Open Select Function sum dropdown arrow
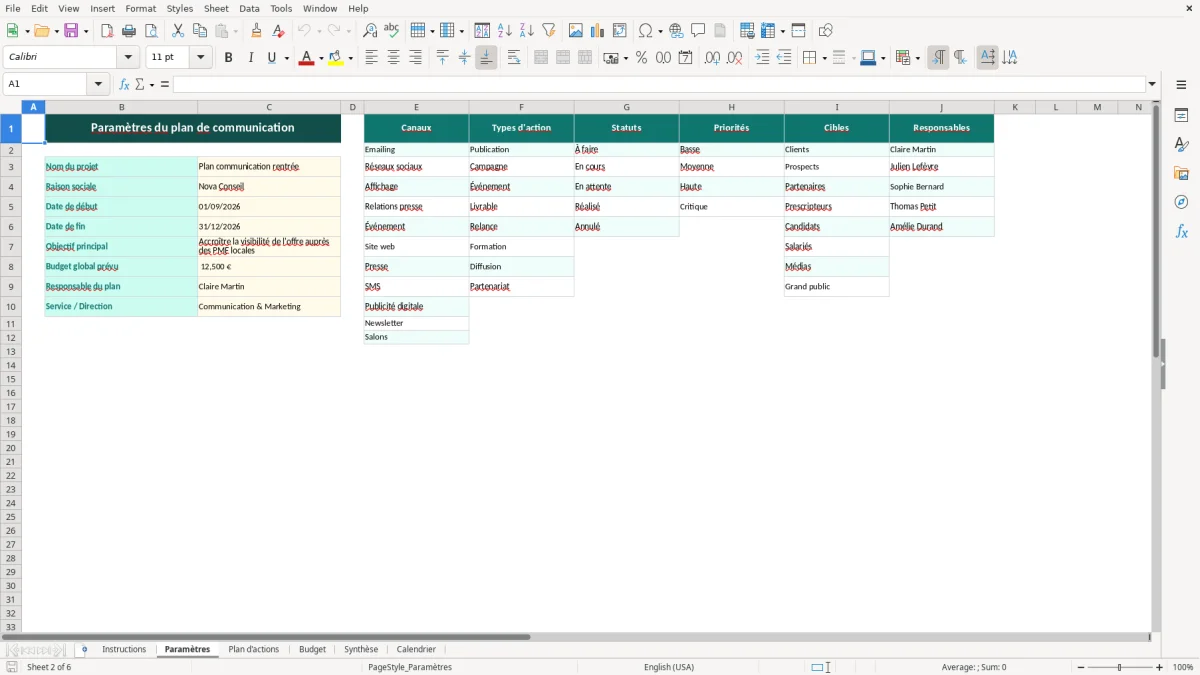This screenshot has width=1200, height=675. [x=152, y=84]
